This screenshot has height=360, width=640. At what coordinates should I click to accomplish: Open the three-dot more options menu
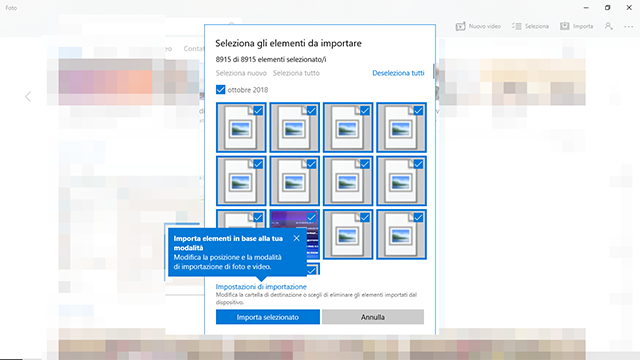click(x=629, y=26)
